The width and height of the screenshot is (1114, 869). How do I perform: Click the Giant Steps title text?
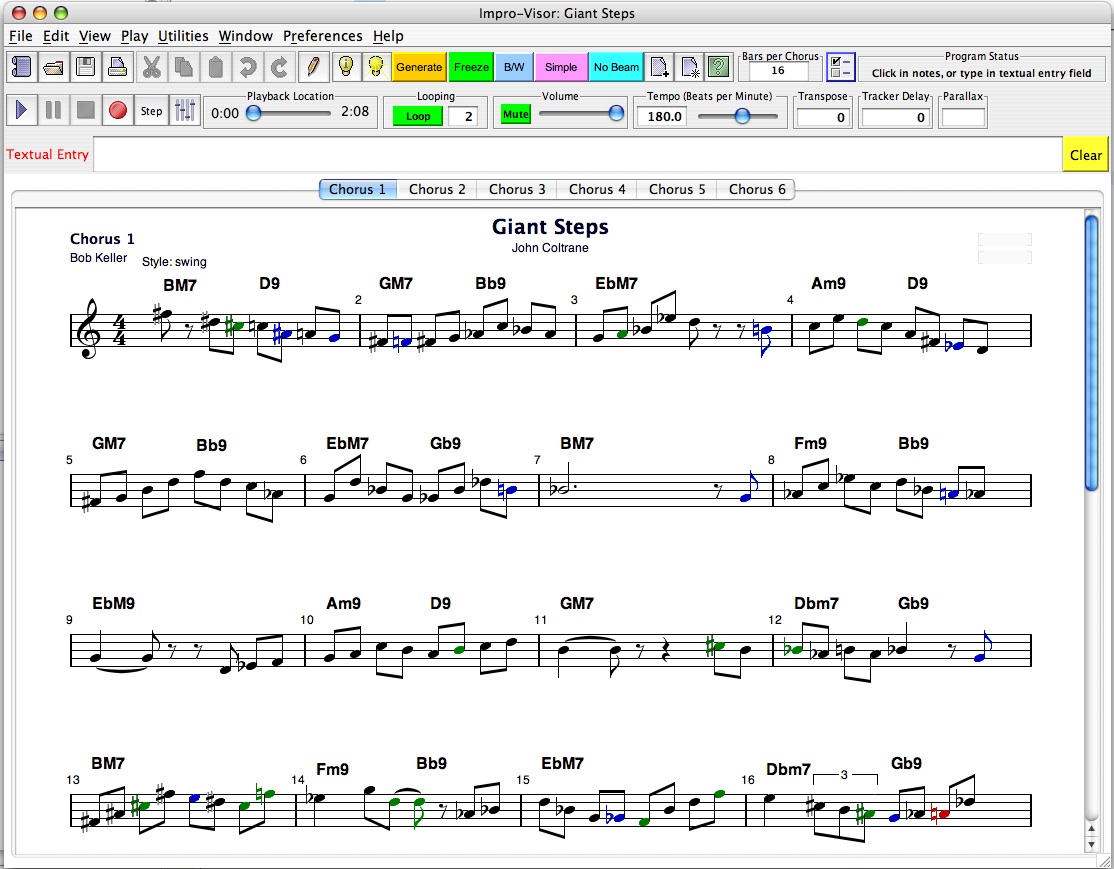[550, 227]
